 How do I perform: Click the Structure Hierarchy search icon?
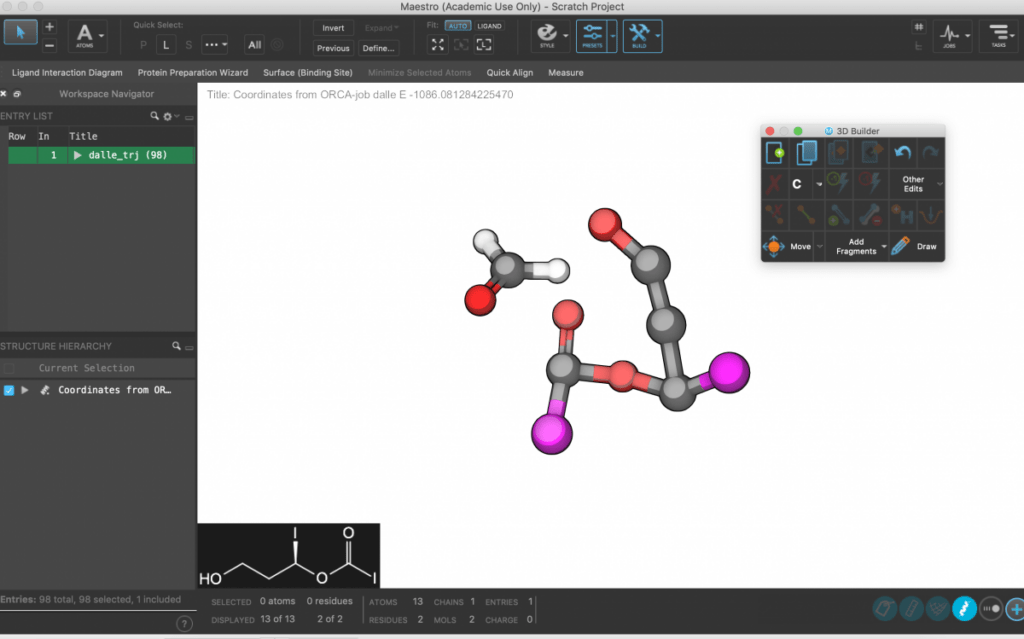pyautogui.click(x=176, y=346)
